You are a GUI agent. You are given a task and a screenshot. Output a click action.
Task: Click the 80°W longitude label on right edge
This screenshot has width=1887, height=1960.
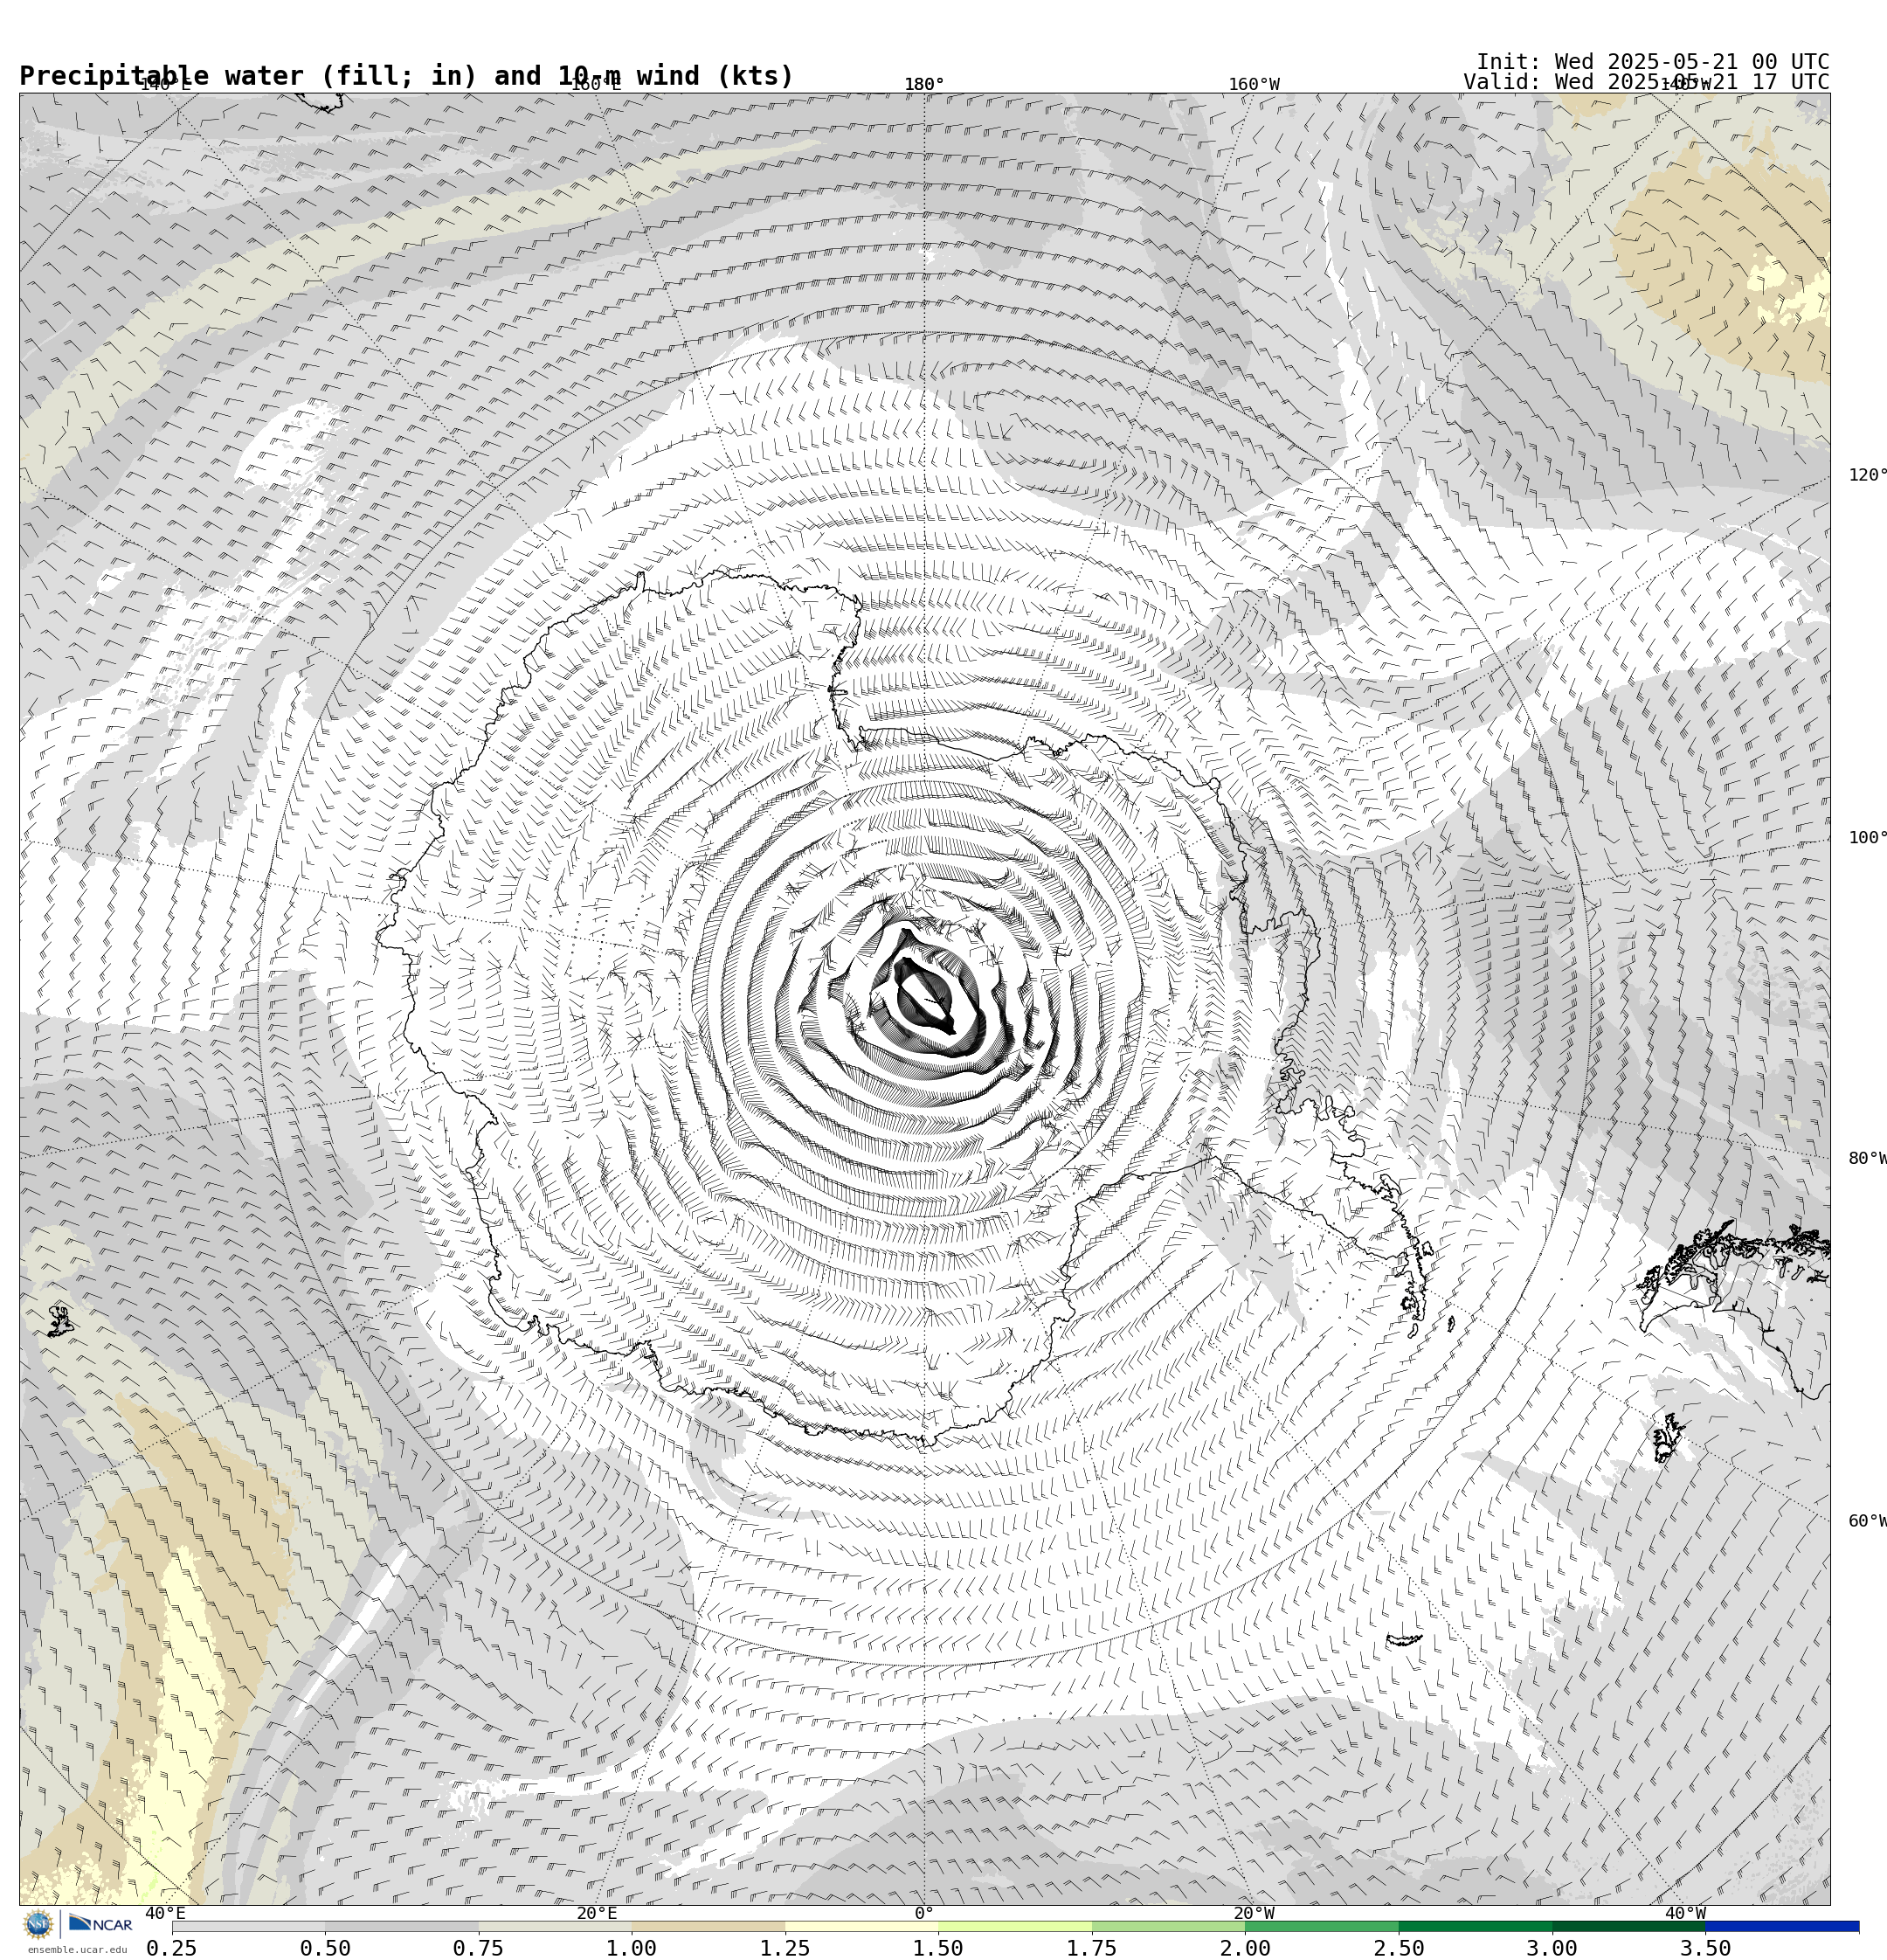click(1867, 1158)
